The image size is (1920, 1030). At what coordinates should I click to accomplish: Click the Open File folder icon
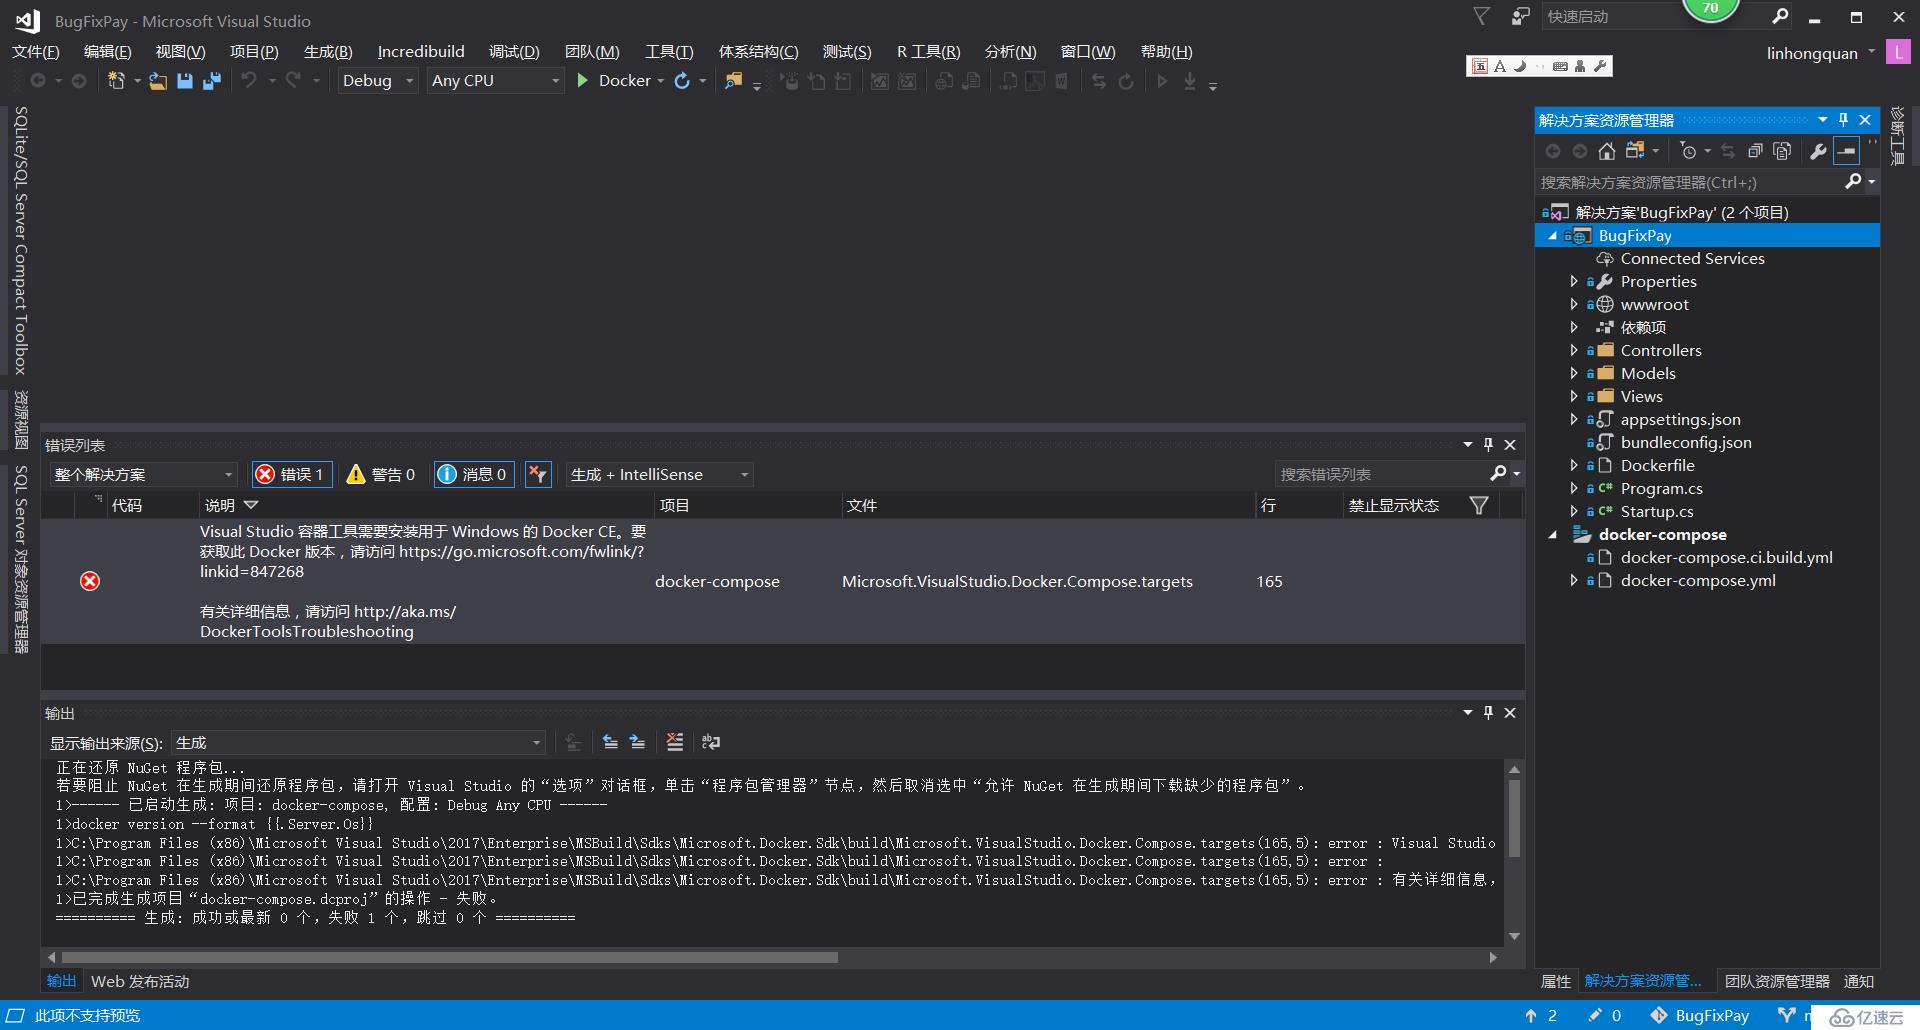(158, 81)
